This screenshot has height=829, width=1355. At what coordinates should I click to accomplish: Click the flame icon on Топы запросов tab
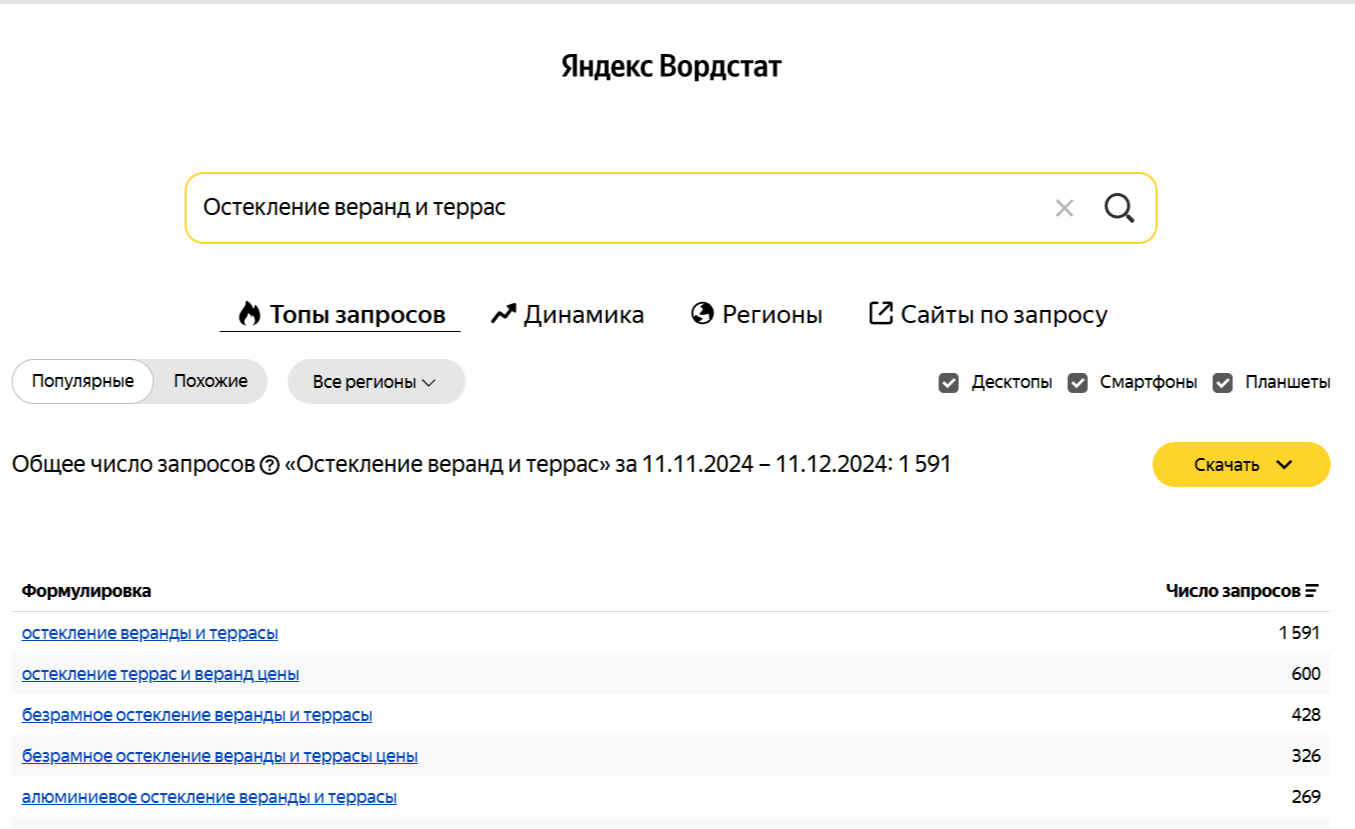tap(250, 314)
